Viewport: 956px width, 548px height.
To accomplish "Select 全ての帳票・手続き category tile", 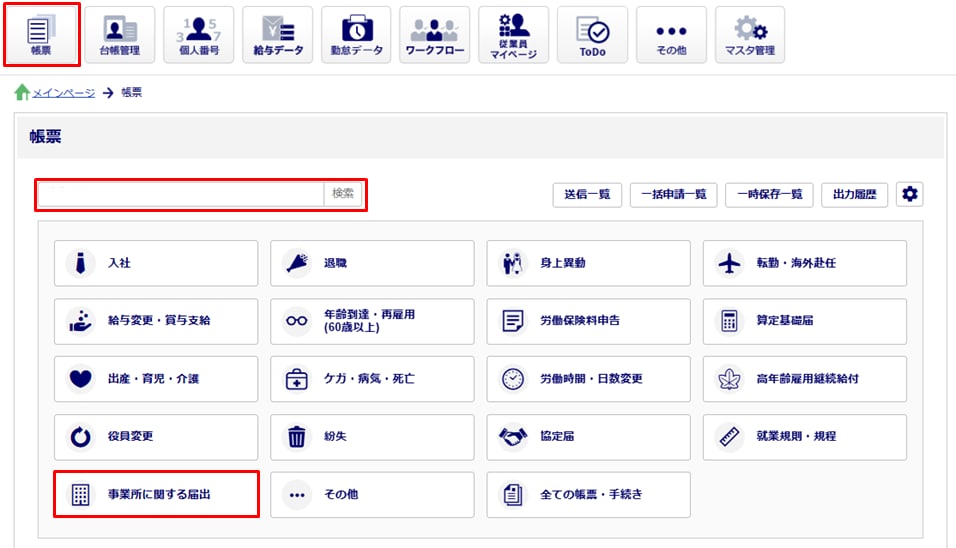I will 588,494.
